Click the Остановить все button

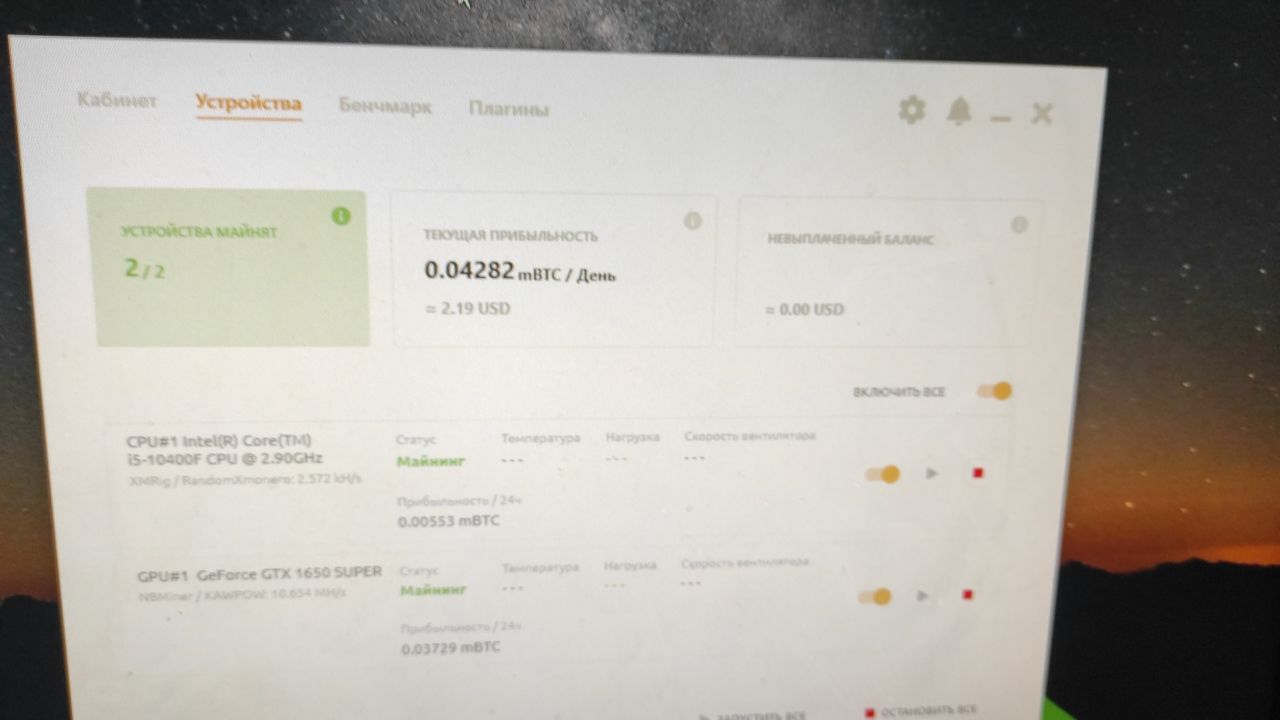[x=921, y=711]
